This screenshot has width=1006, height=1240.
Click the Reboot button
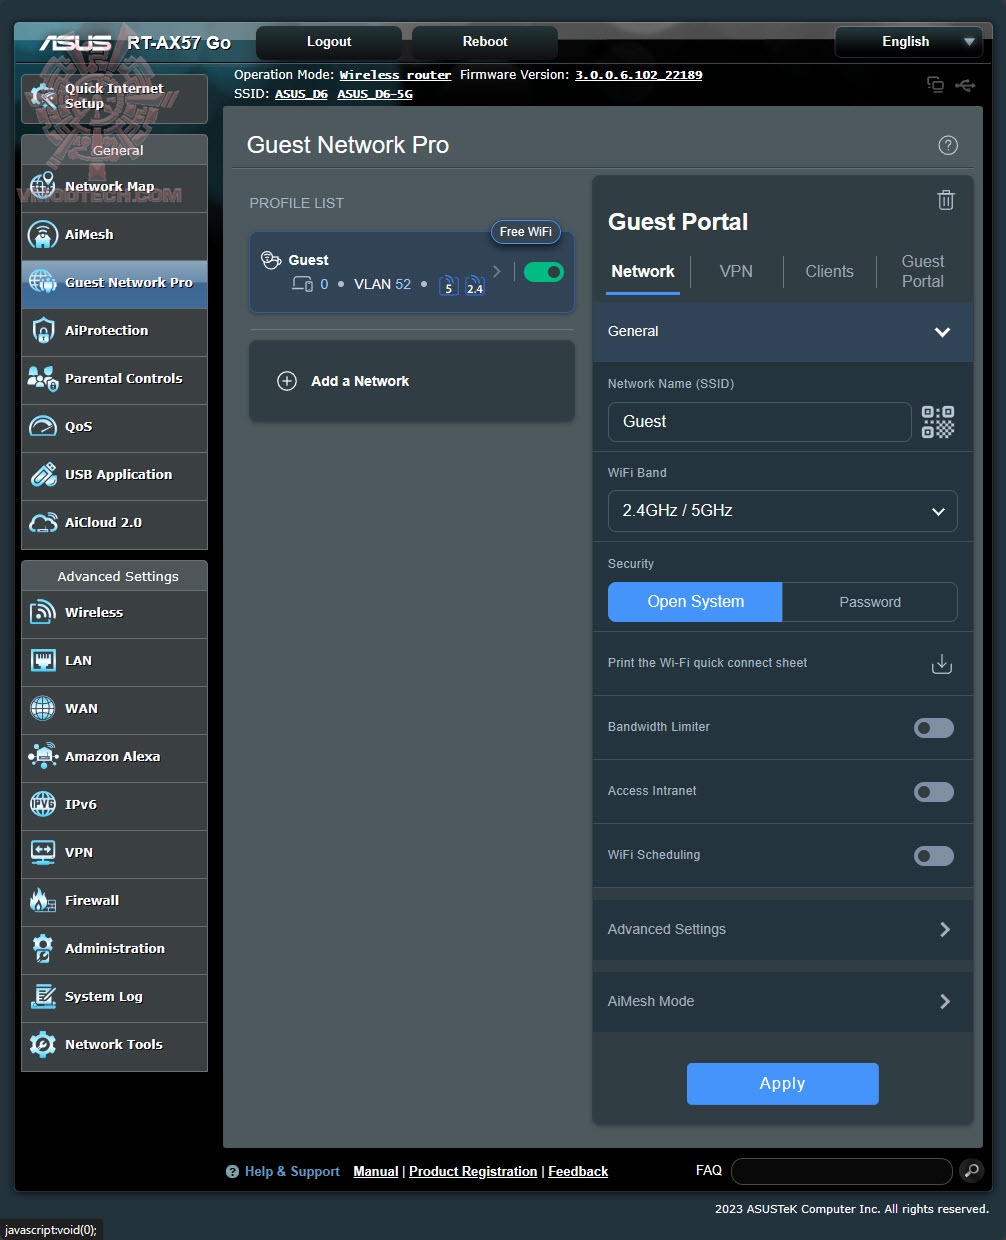click(485, 42)
